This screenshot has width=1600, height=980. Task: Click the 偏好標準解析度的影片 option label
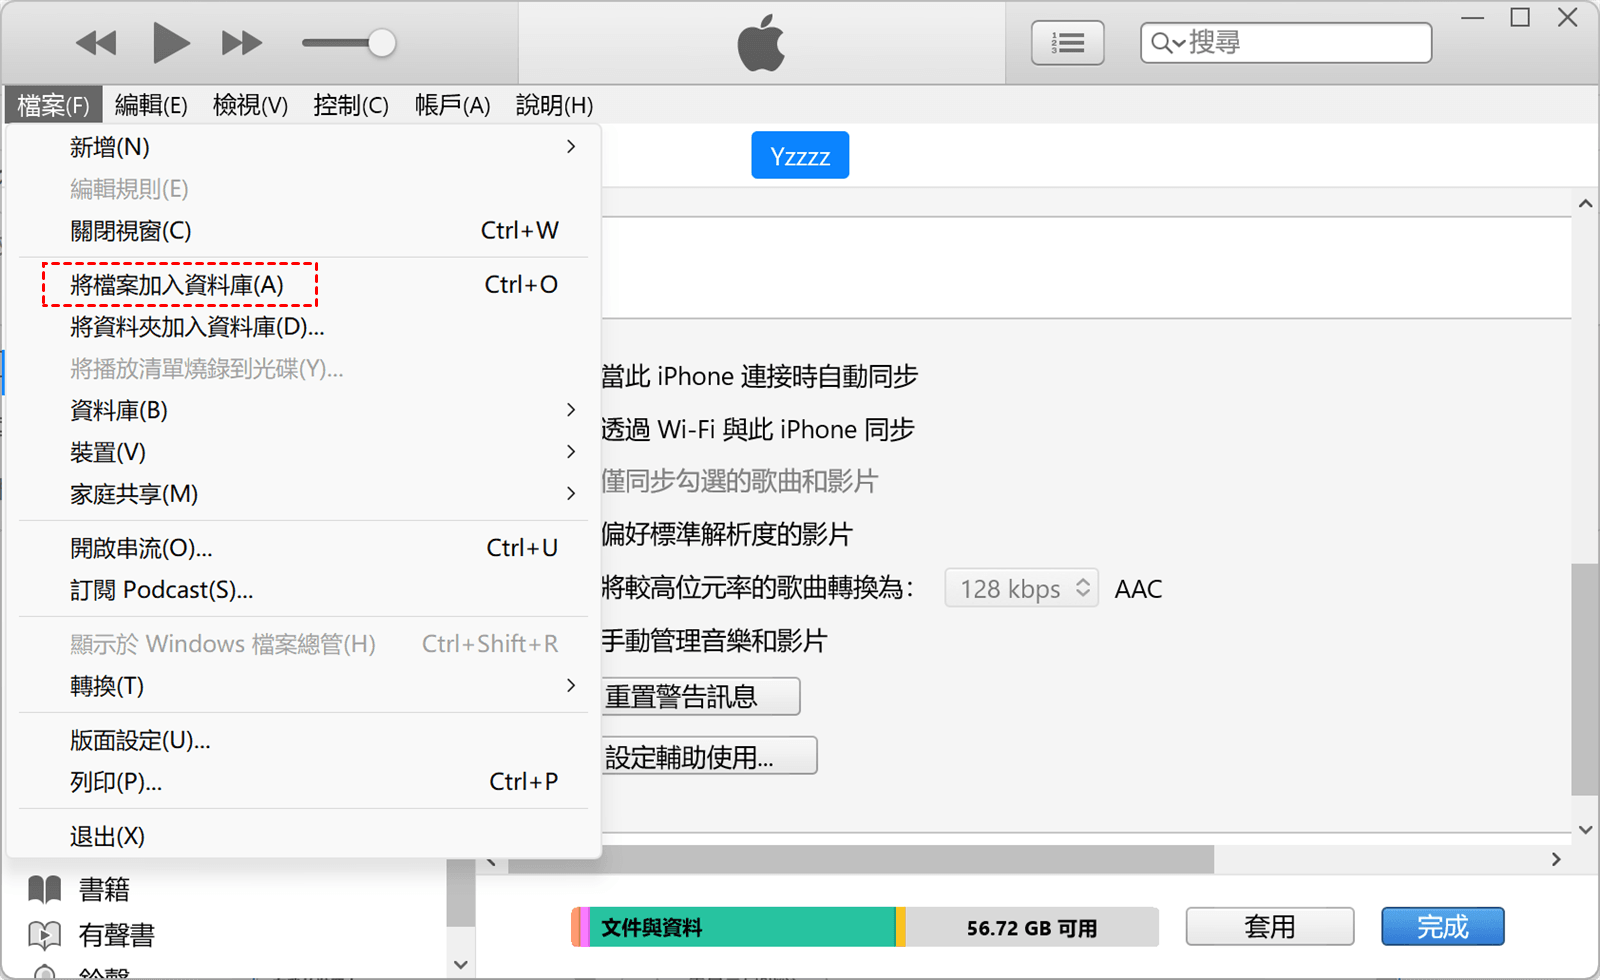727,534
